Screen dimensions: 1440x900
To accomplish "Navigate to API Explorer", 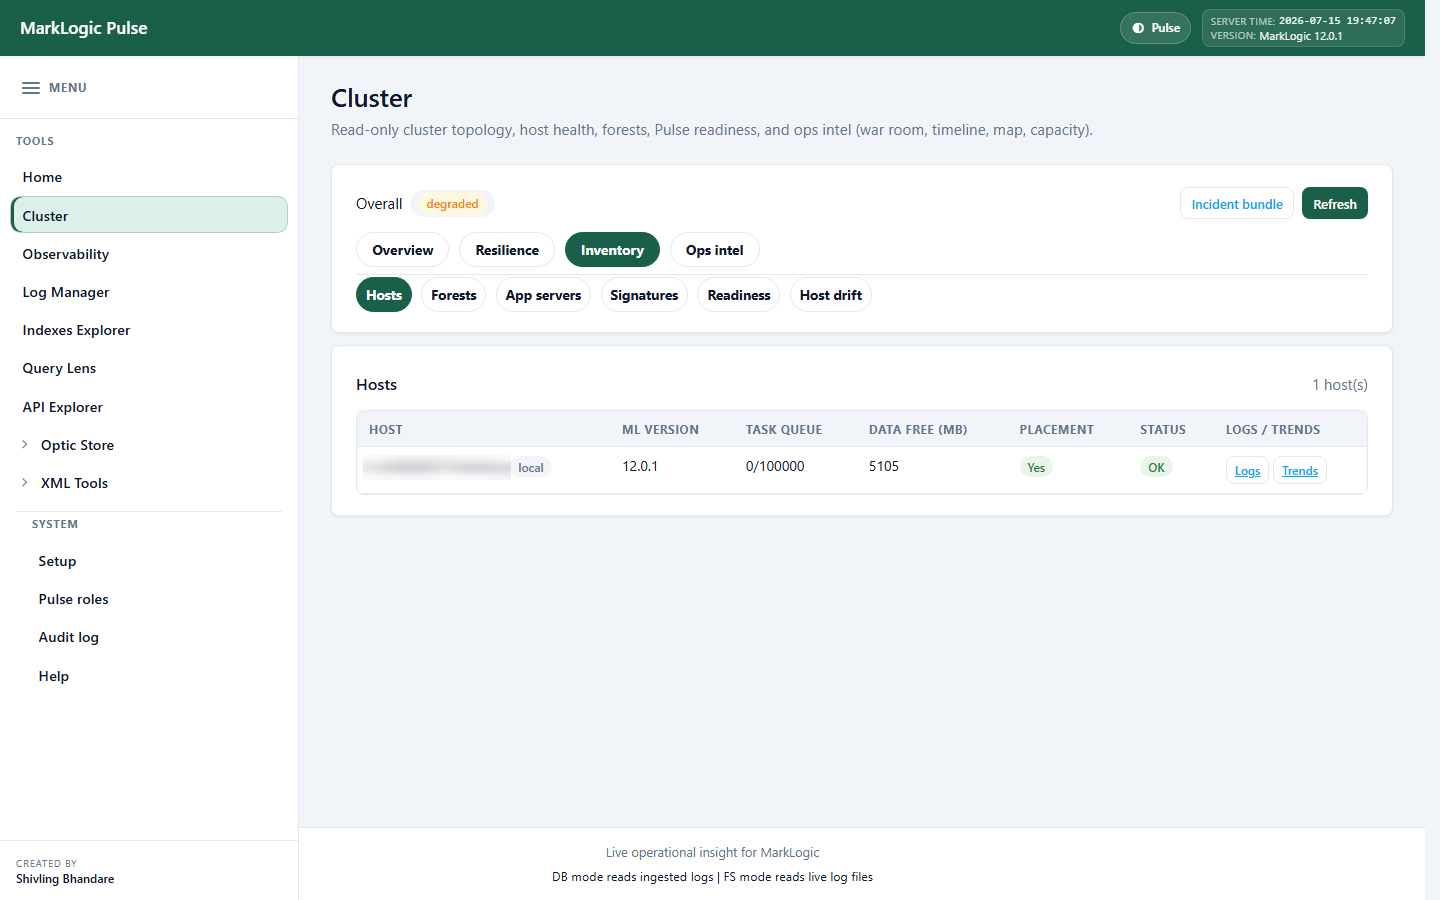I will tap(149, 407).
